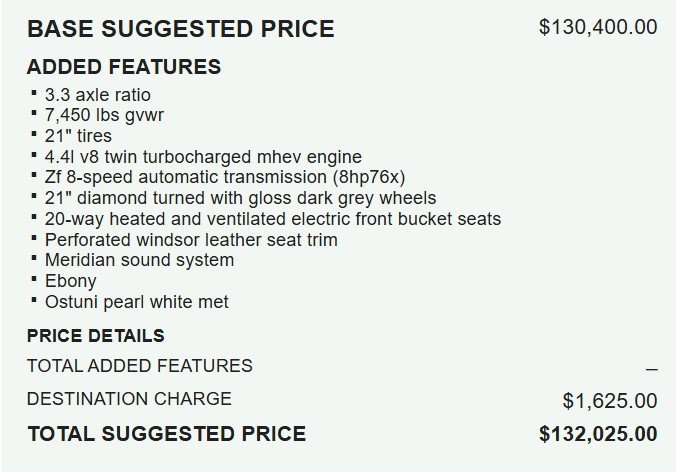Click the 7,450 lbs gvwr item
Screen dimensions: 676x472
[x=104, y=115]
